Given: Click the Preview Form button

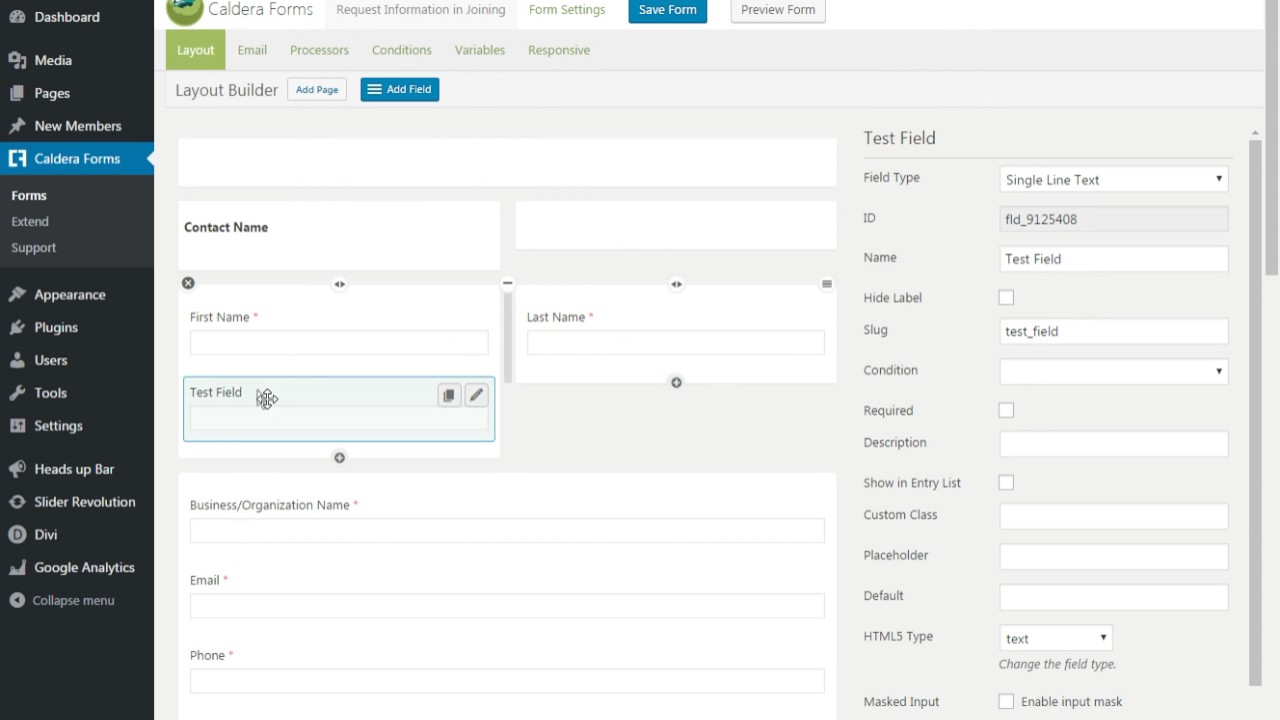Looking at the screenshot, I should pyautogui.click(x=778, y=11).
